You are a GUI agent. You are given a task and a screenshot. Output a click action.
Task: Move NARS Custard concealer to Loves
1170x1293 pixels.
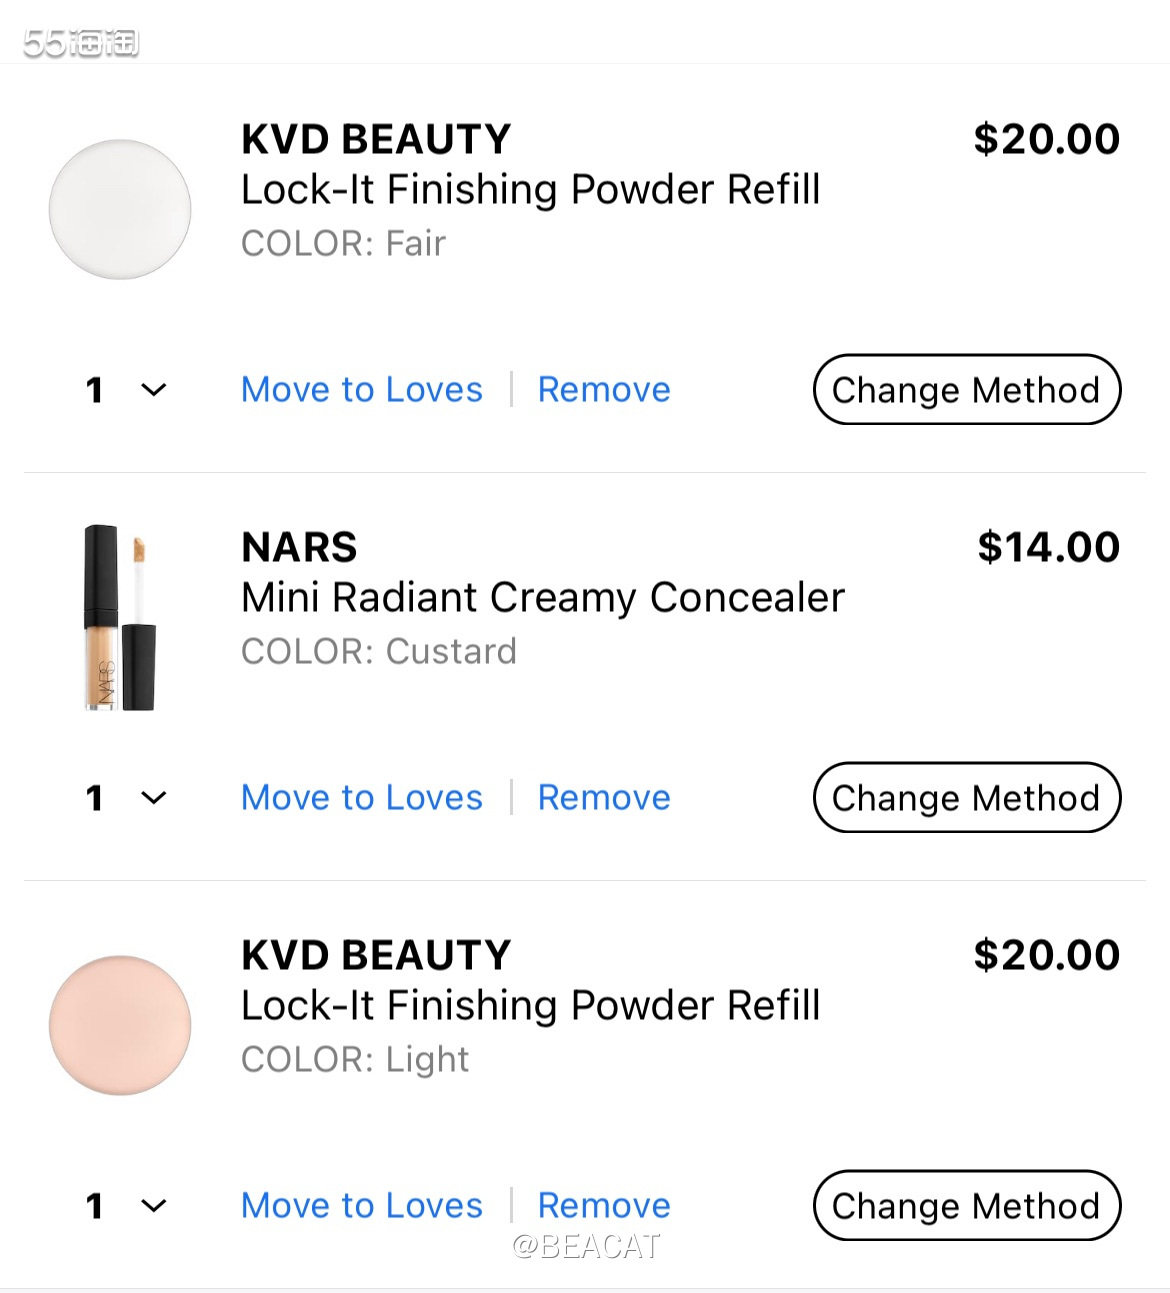tap(361, 798)
